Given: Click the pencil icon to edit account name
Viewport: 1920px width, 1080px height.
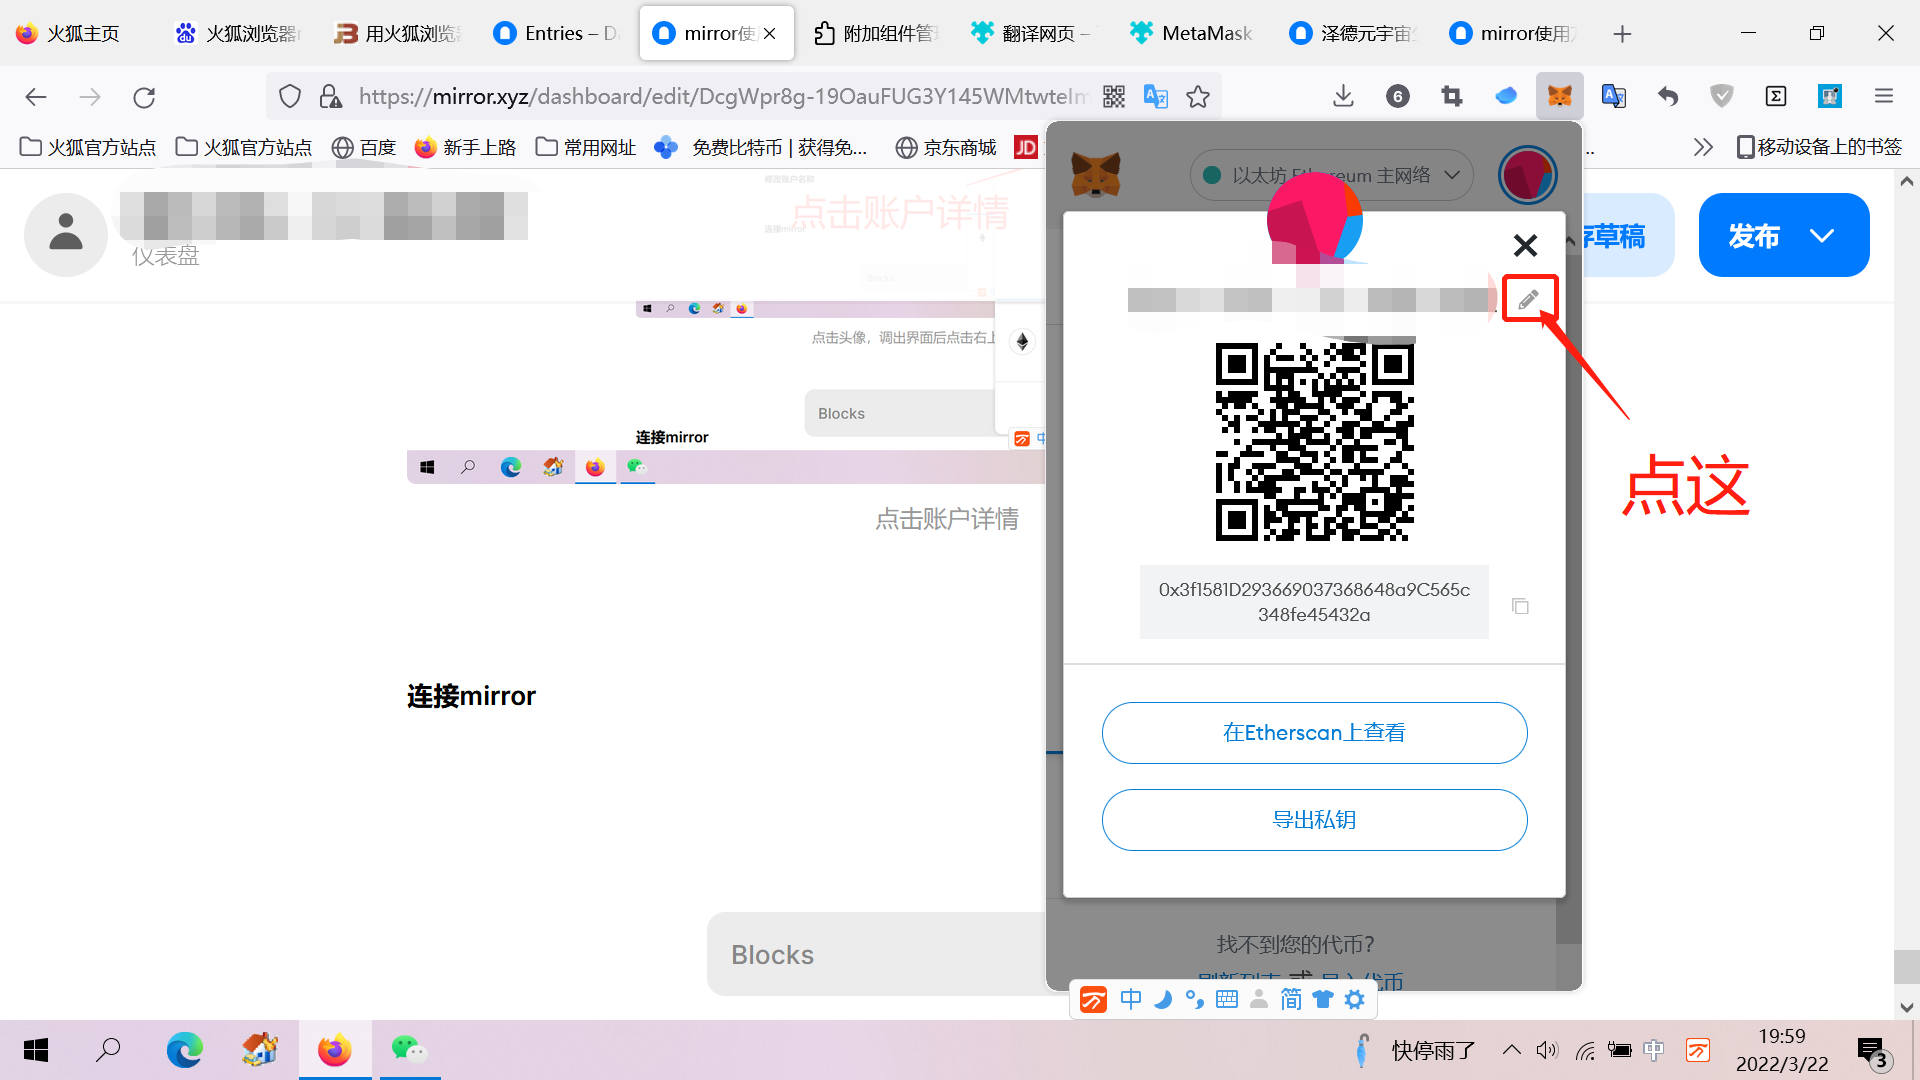Looking at the screenshot, I should (1529, 299).
